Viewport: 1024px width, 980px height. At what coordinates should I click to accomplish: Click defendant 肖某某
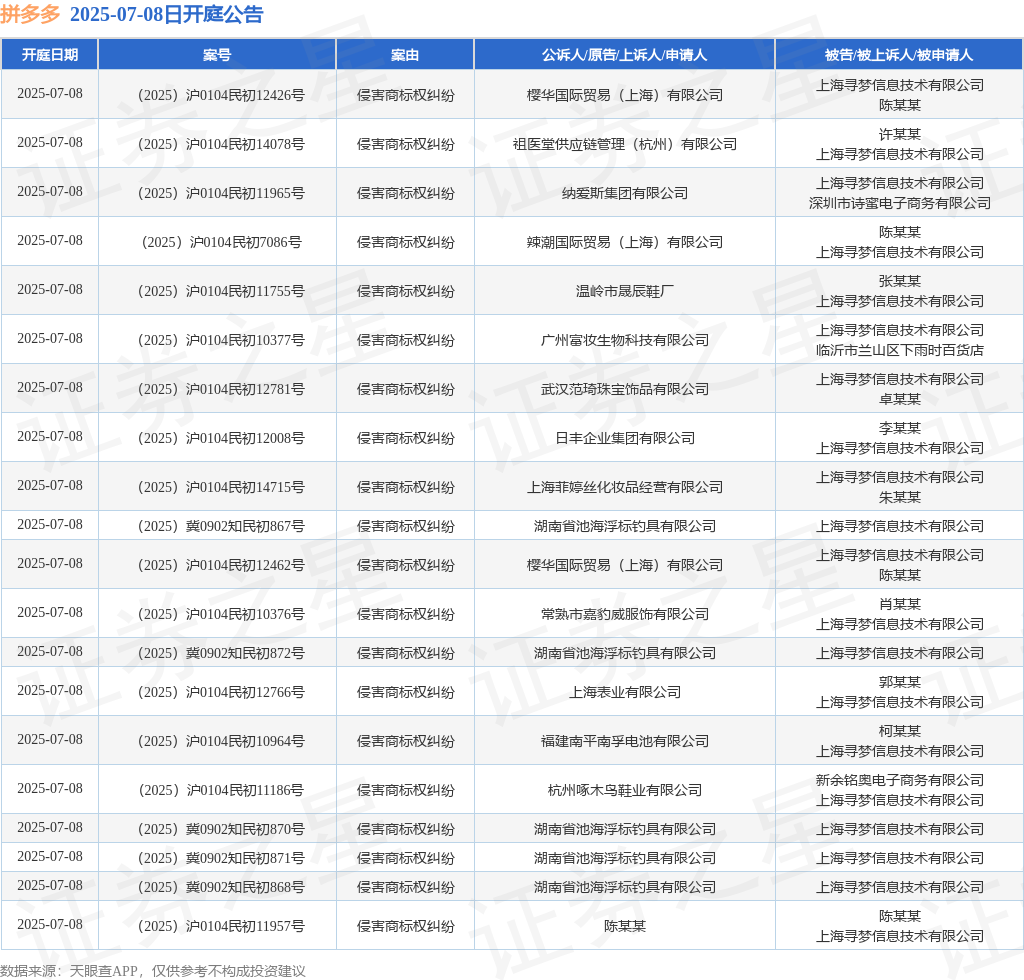pyautogui.click(x=899, y=605)
